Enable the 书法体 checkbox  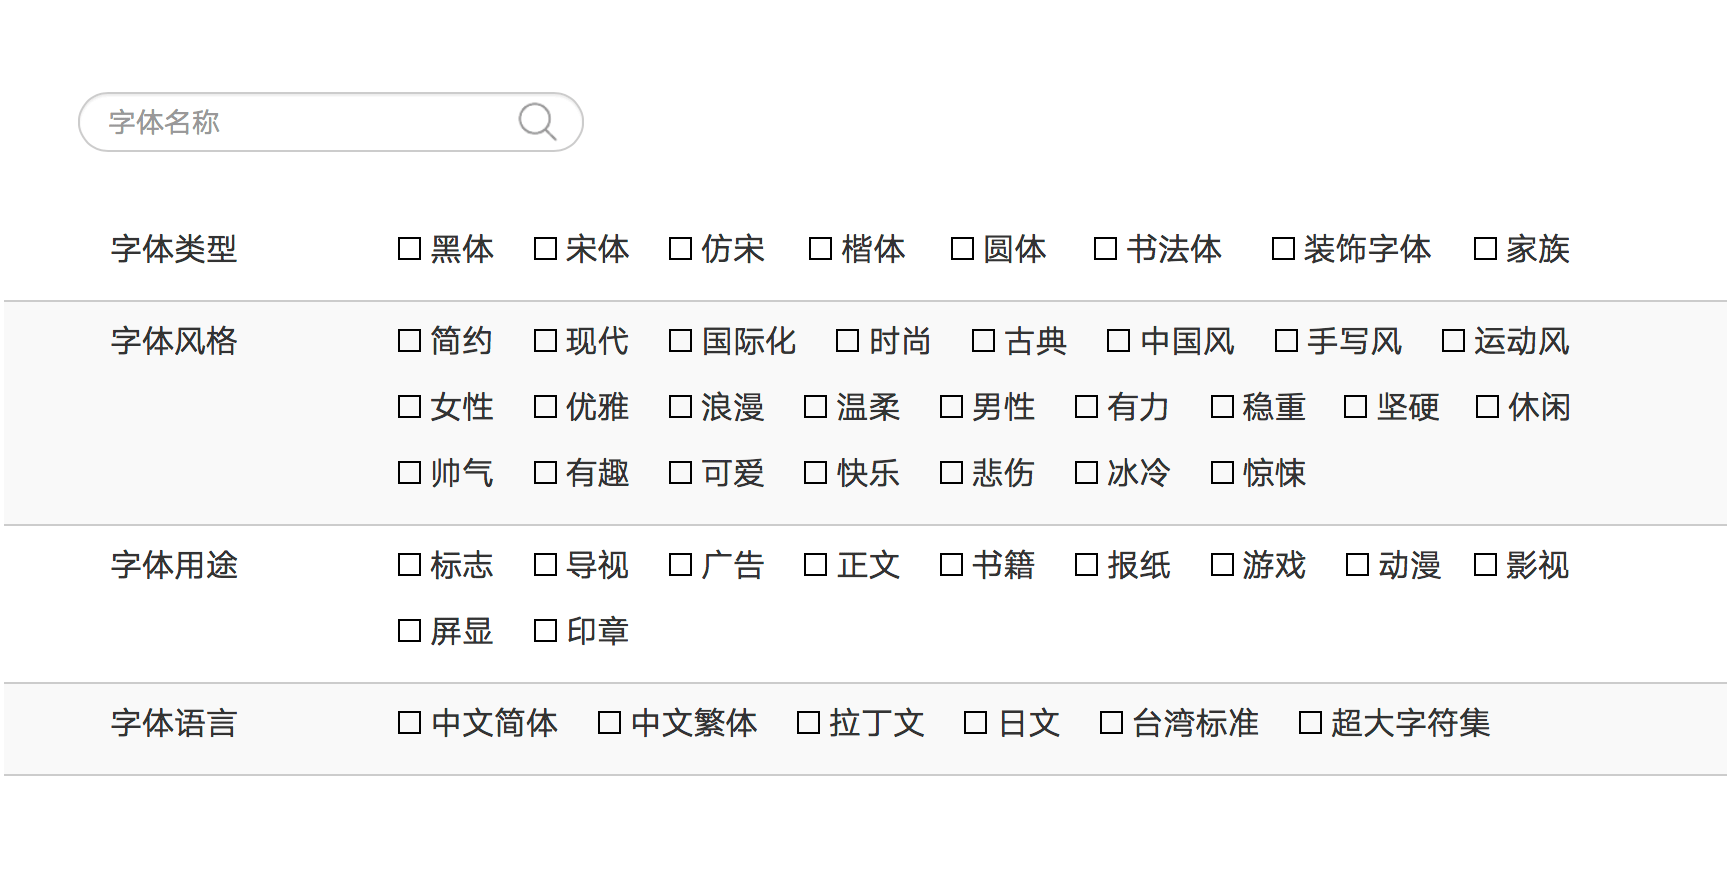click(1105, 249)
